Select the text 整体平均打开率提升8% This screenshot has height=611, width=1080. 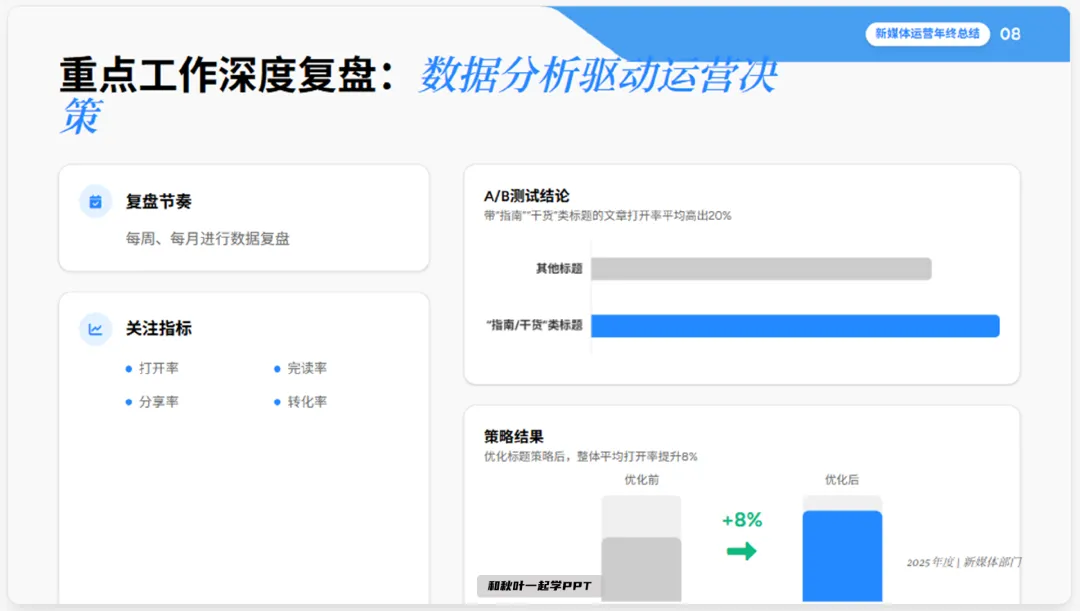(x=637, y=457)
